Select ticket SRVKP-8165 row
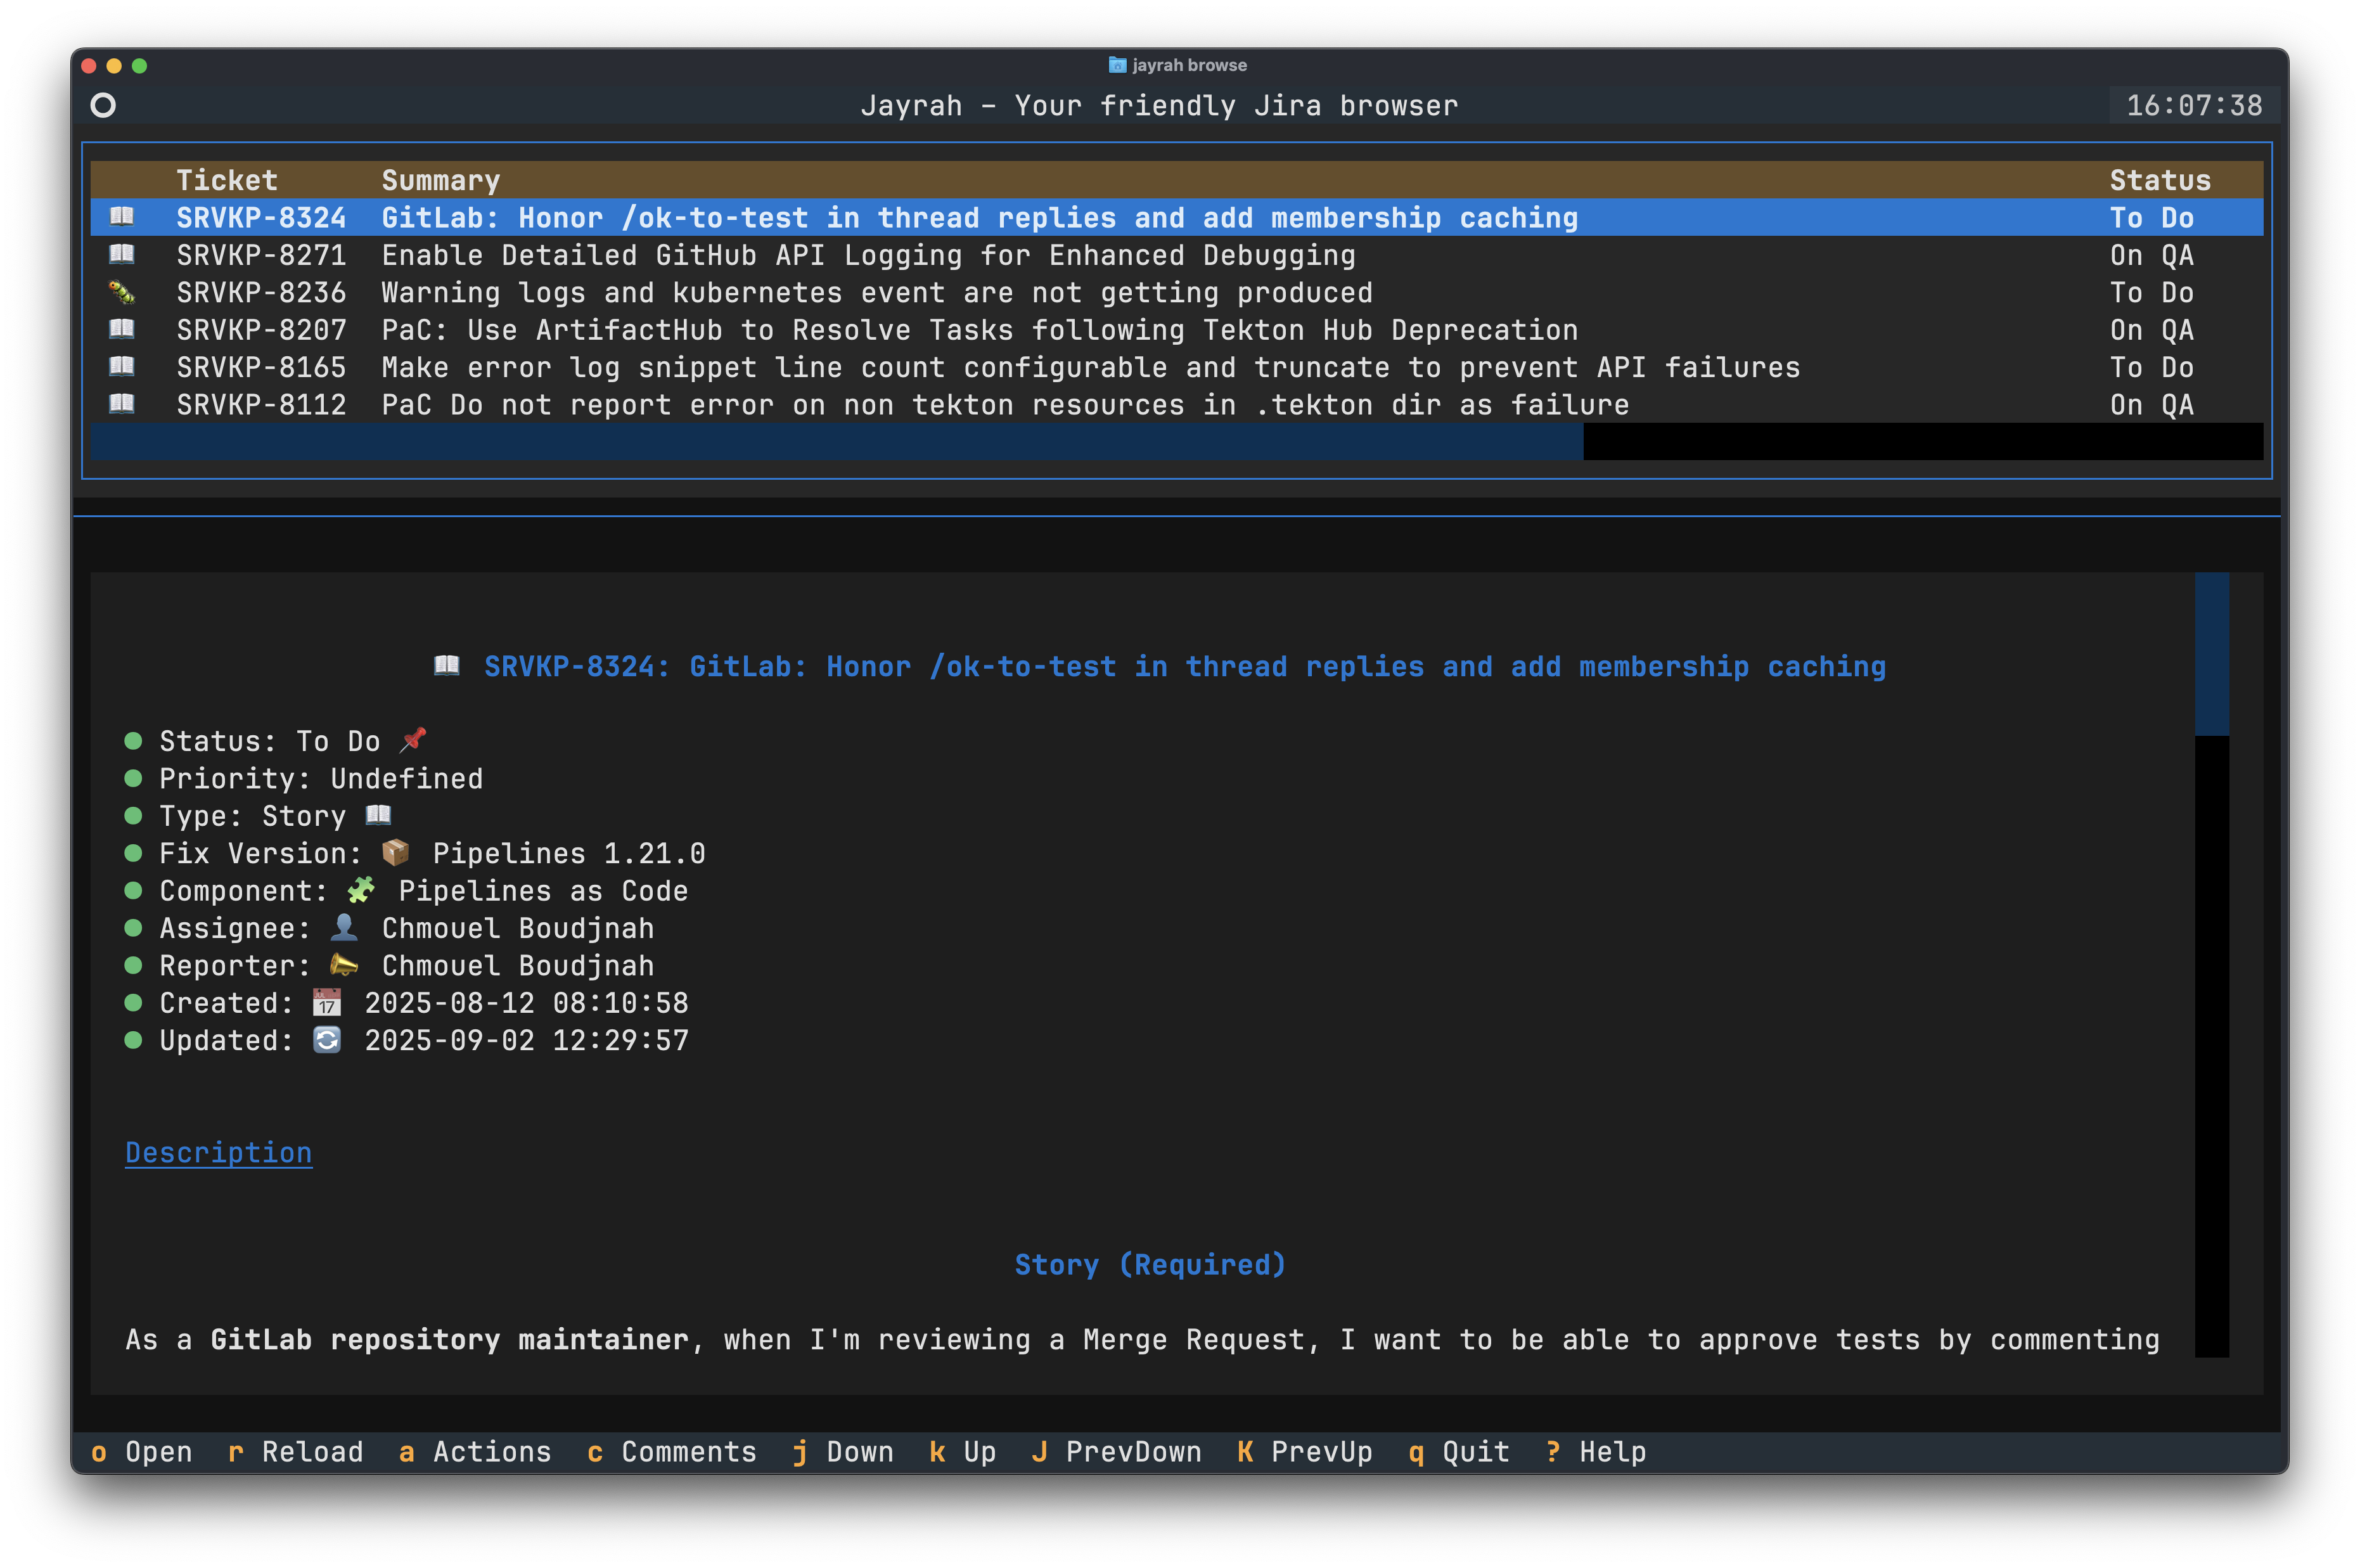Image resolution: width=2360 pixels, height=1568 pixels. 1177,367
